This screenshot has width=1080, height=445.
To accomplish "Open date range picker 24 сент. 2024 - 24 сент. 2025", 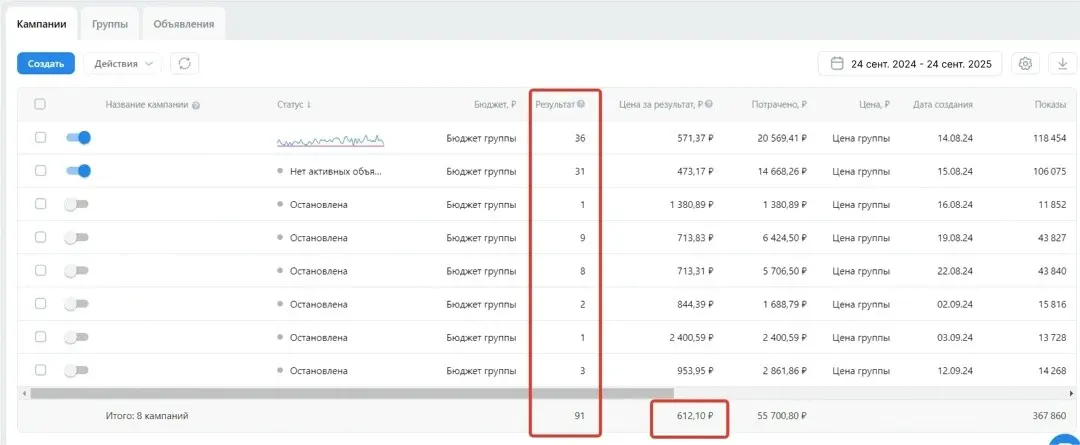I will (911, 63).
